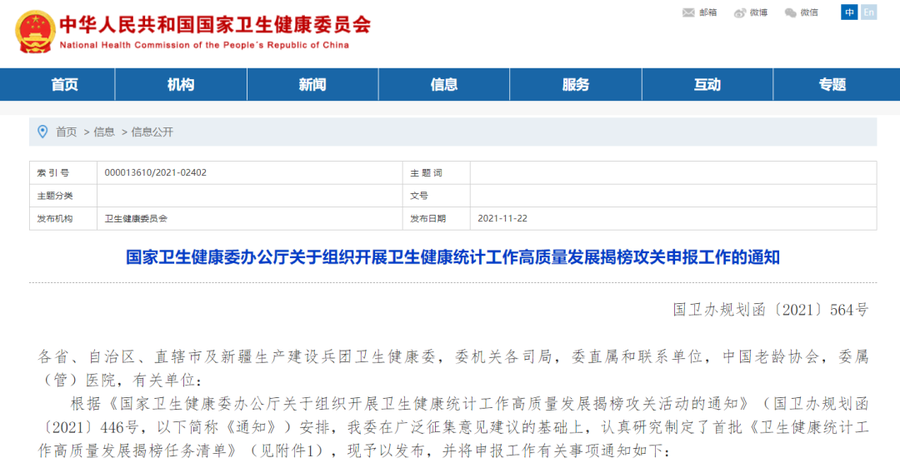Image resolution: width=900 pixels, height=463 pixels.
Task: Click the 主题词 label cell
Action: point(436,173)
